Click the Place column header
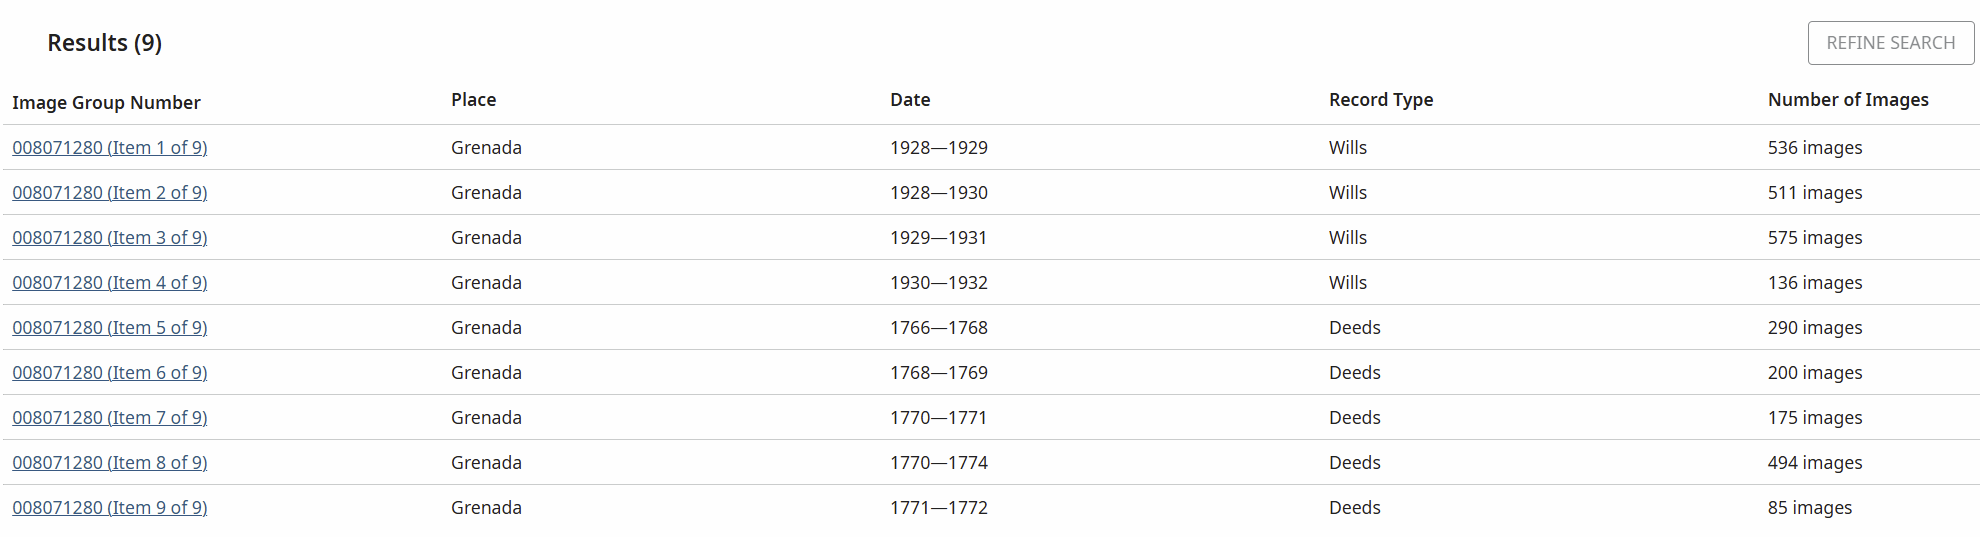1980x537 pixels. click(x=473, y=100)
